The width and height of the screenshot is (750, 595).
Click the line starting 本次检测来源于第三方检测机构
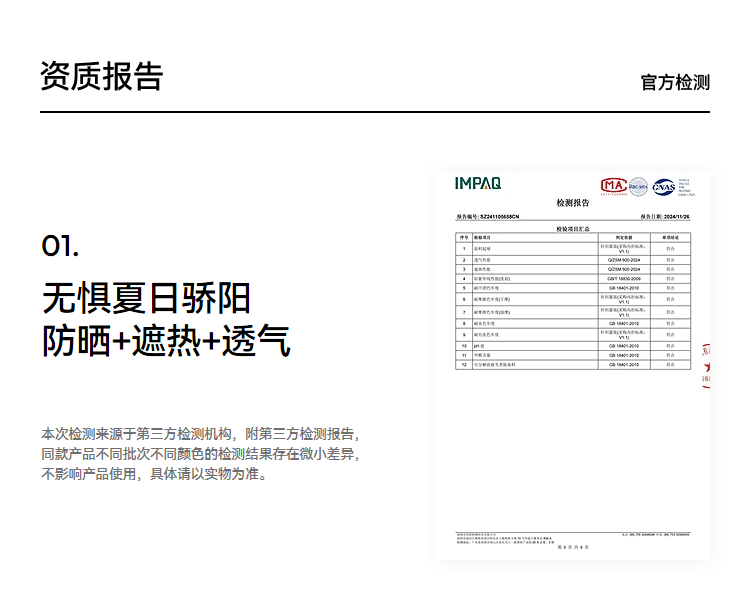click(x=200, y=434)
